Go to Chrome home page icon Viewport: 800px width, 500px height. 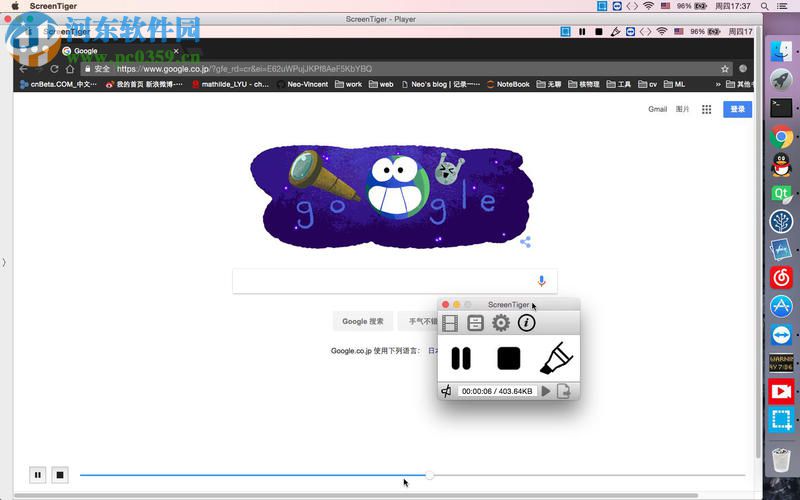pyautogui.click(x=70, y=69)
